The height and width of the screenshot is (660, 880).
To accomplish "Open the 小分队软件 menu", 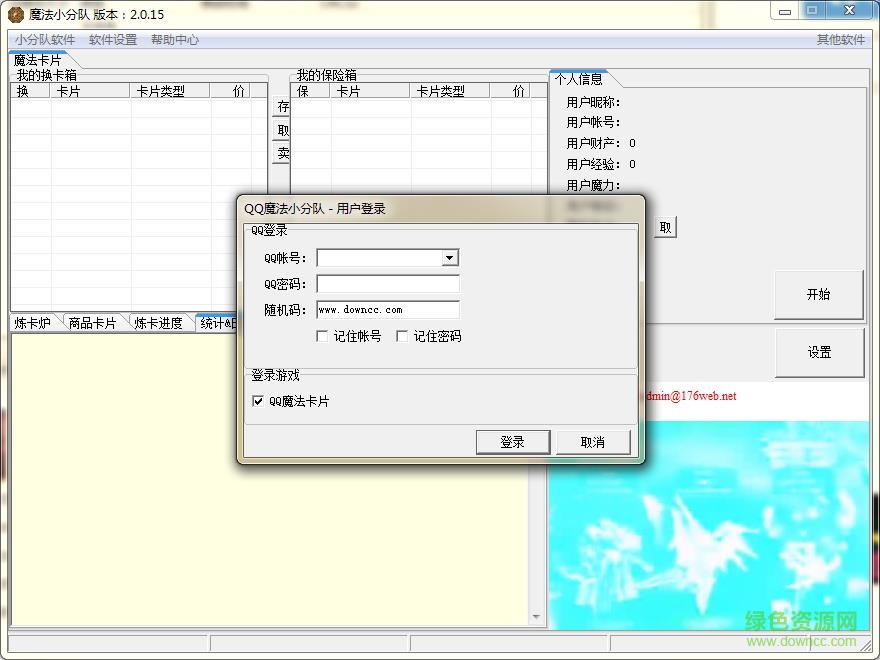I will coord(45,40).
